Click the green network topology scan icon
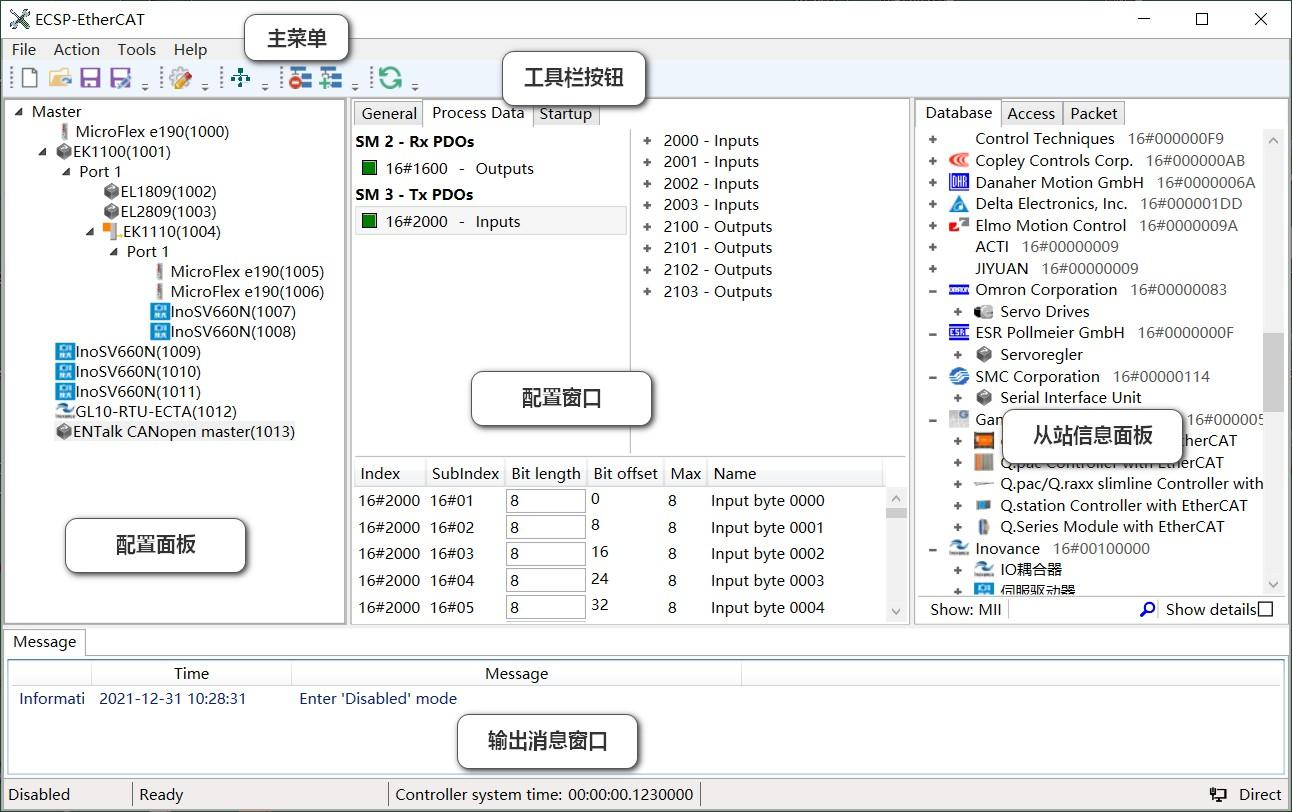The width and height of the screenshot is (1292, 812). [241, 78]
